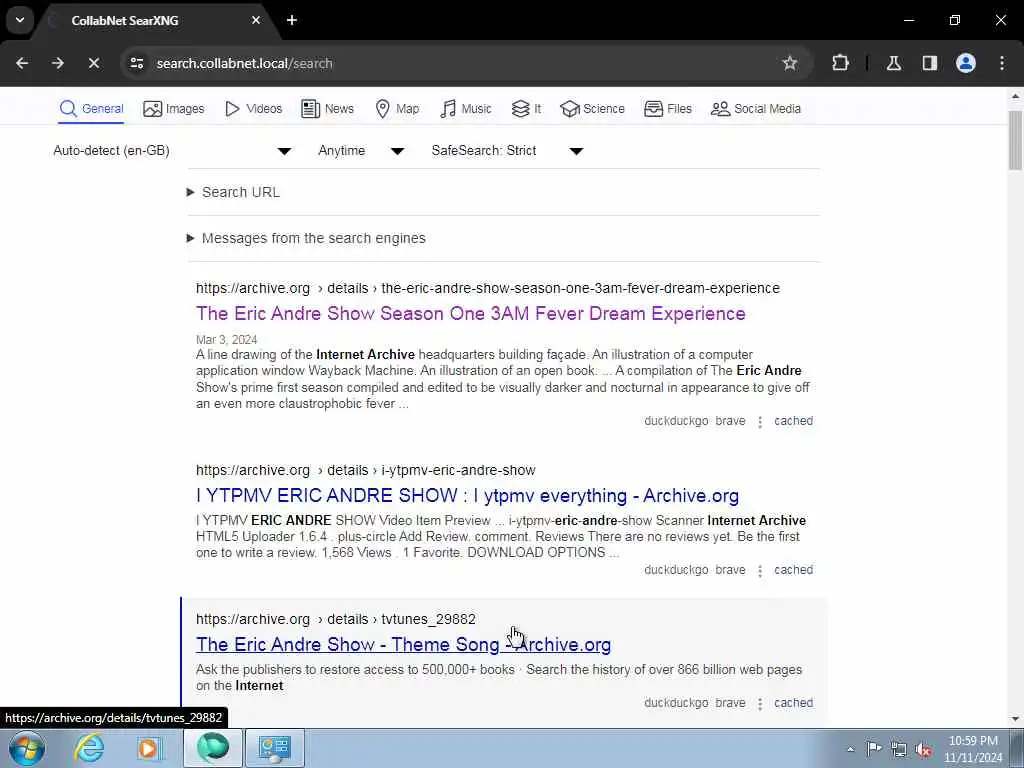Expand the Search URL section
Image resolution: width=1024 pixels, height=768 pixels.
234,192
